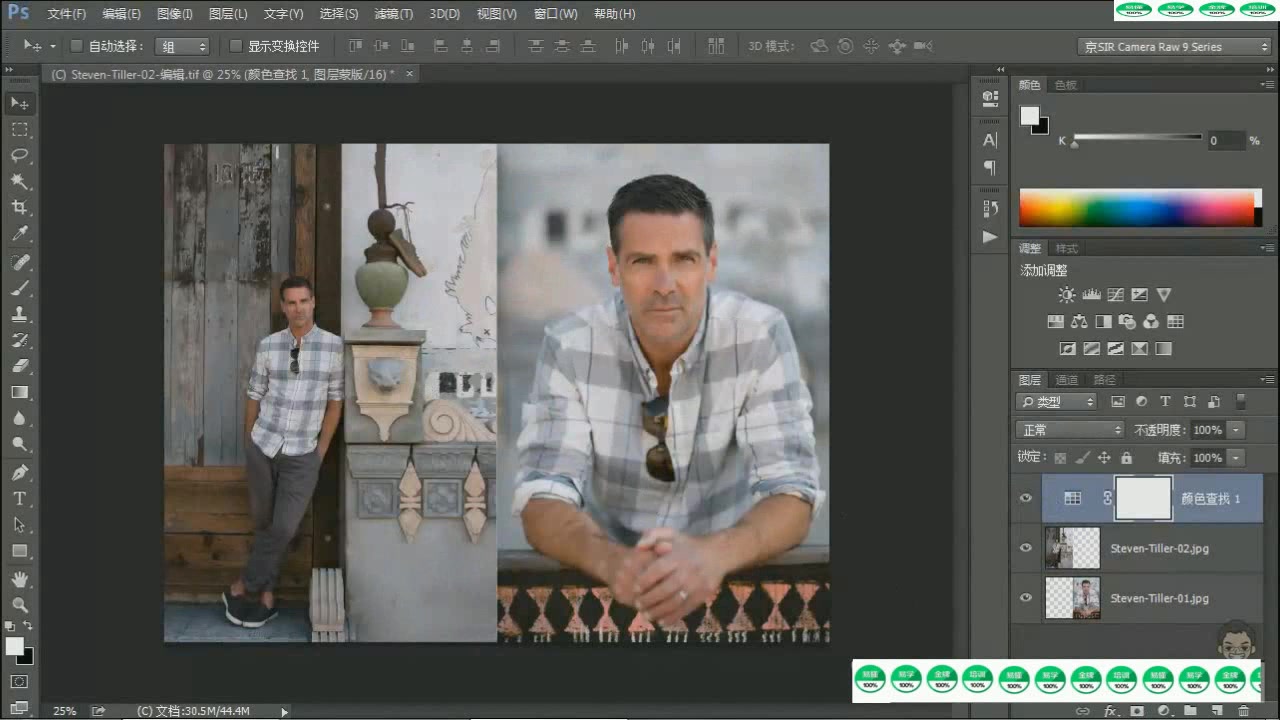Select the Lasso tool
1280x720 pixels.
point(19,156)
